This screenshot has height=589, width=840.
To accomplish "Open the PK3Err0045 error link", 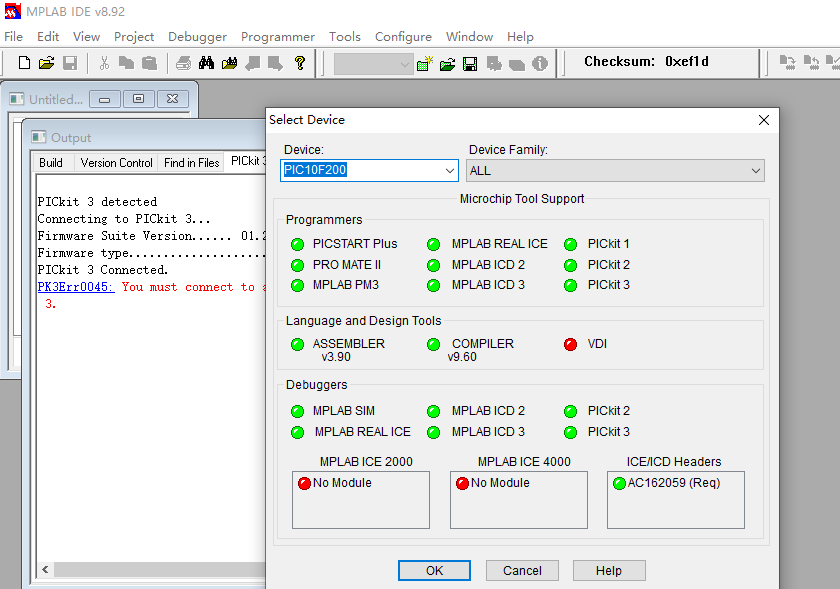I will [76, 287].
